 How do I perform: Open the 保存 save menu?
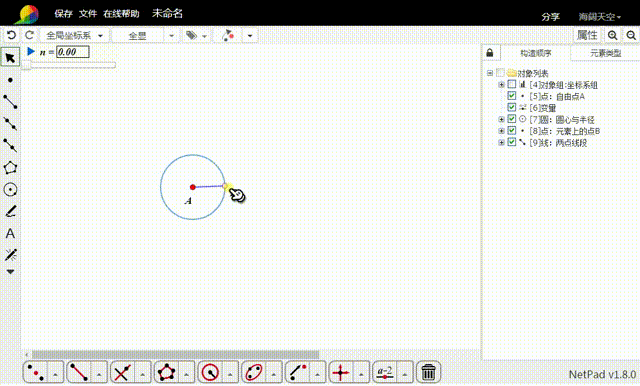(x=63, y=14)
